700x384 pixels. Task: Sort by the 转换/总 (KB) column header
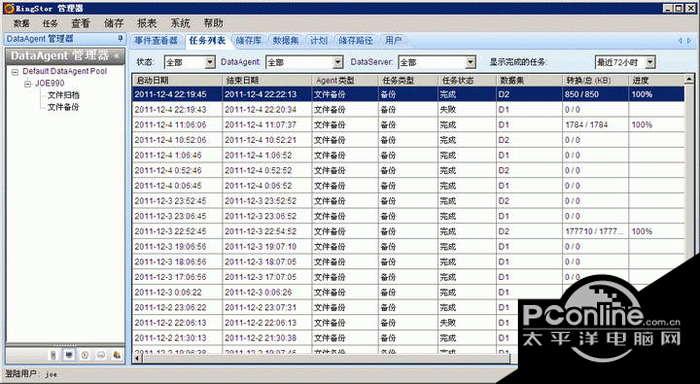point(595,80)
